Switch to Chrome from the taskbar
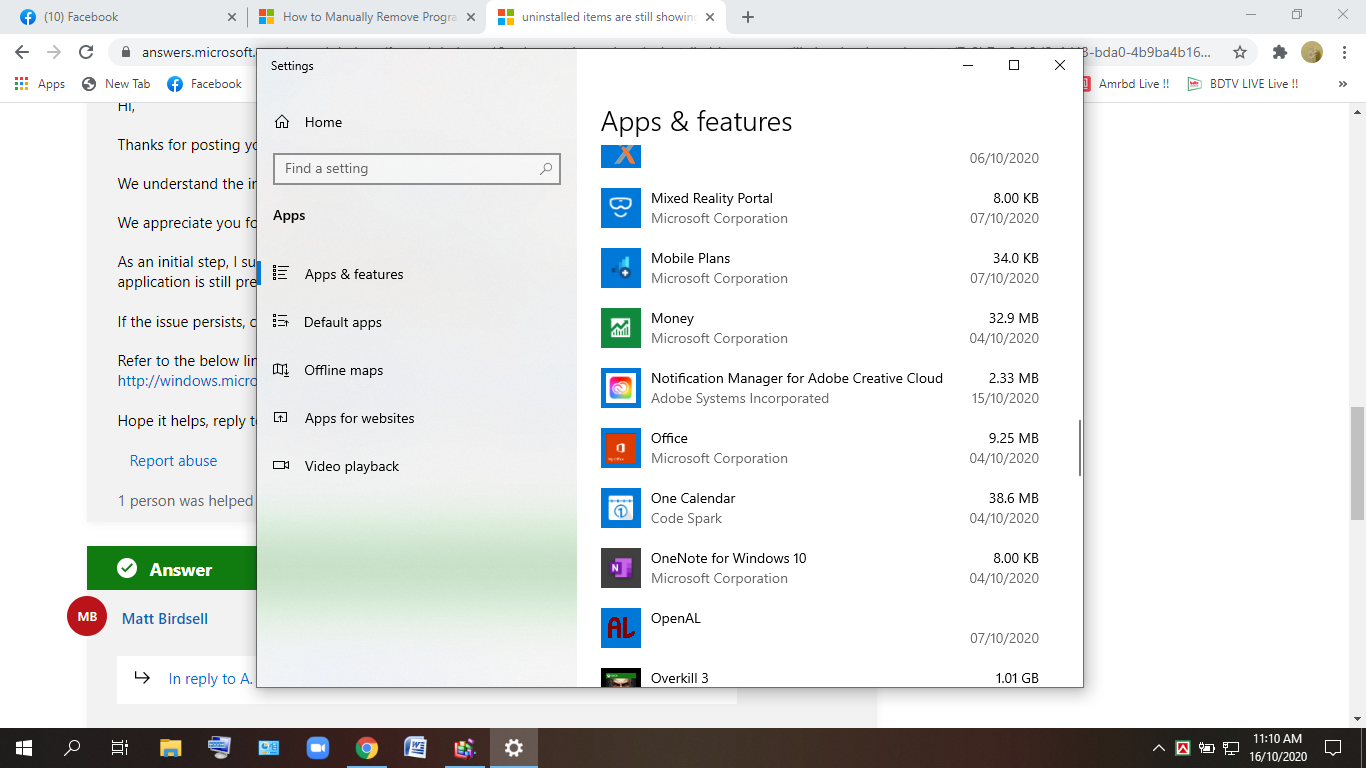 366,748
